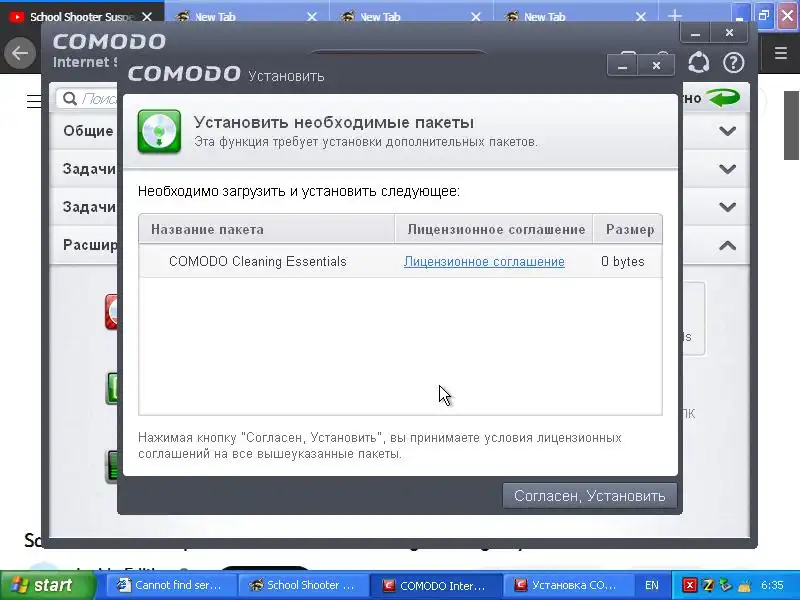
Task: Click the Лицензионное соглашение column header
Action: [494, 230]
